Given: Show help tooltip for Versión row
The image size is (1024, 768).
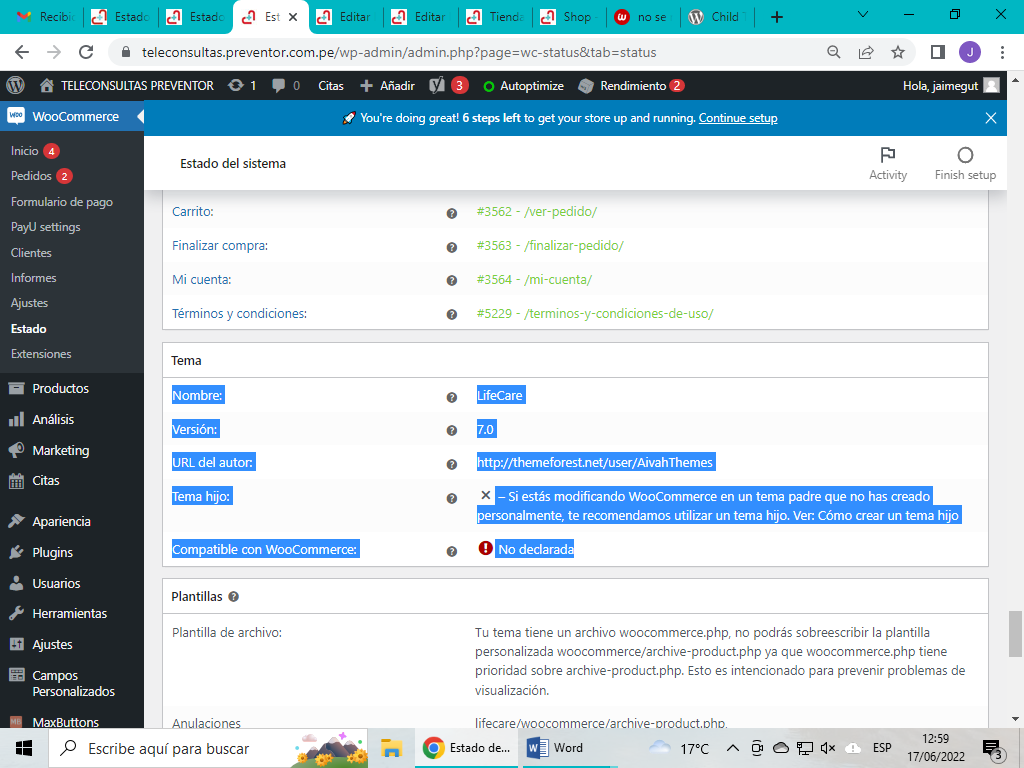Looking at the screenshot, I should [x=451, y=431].
